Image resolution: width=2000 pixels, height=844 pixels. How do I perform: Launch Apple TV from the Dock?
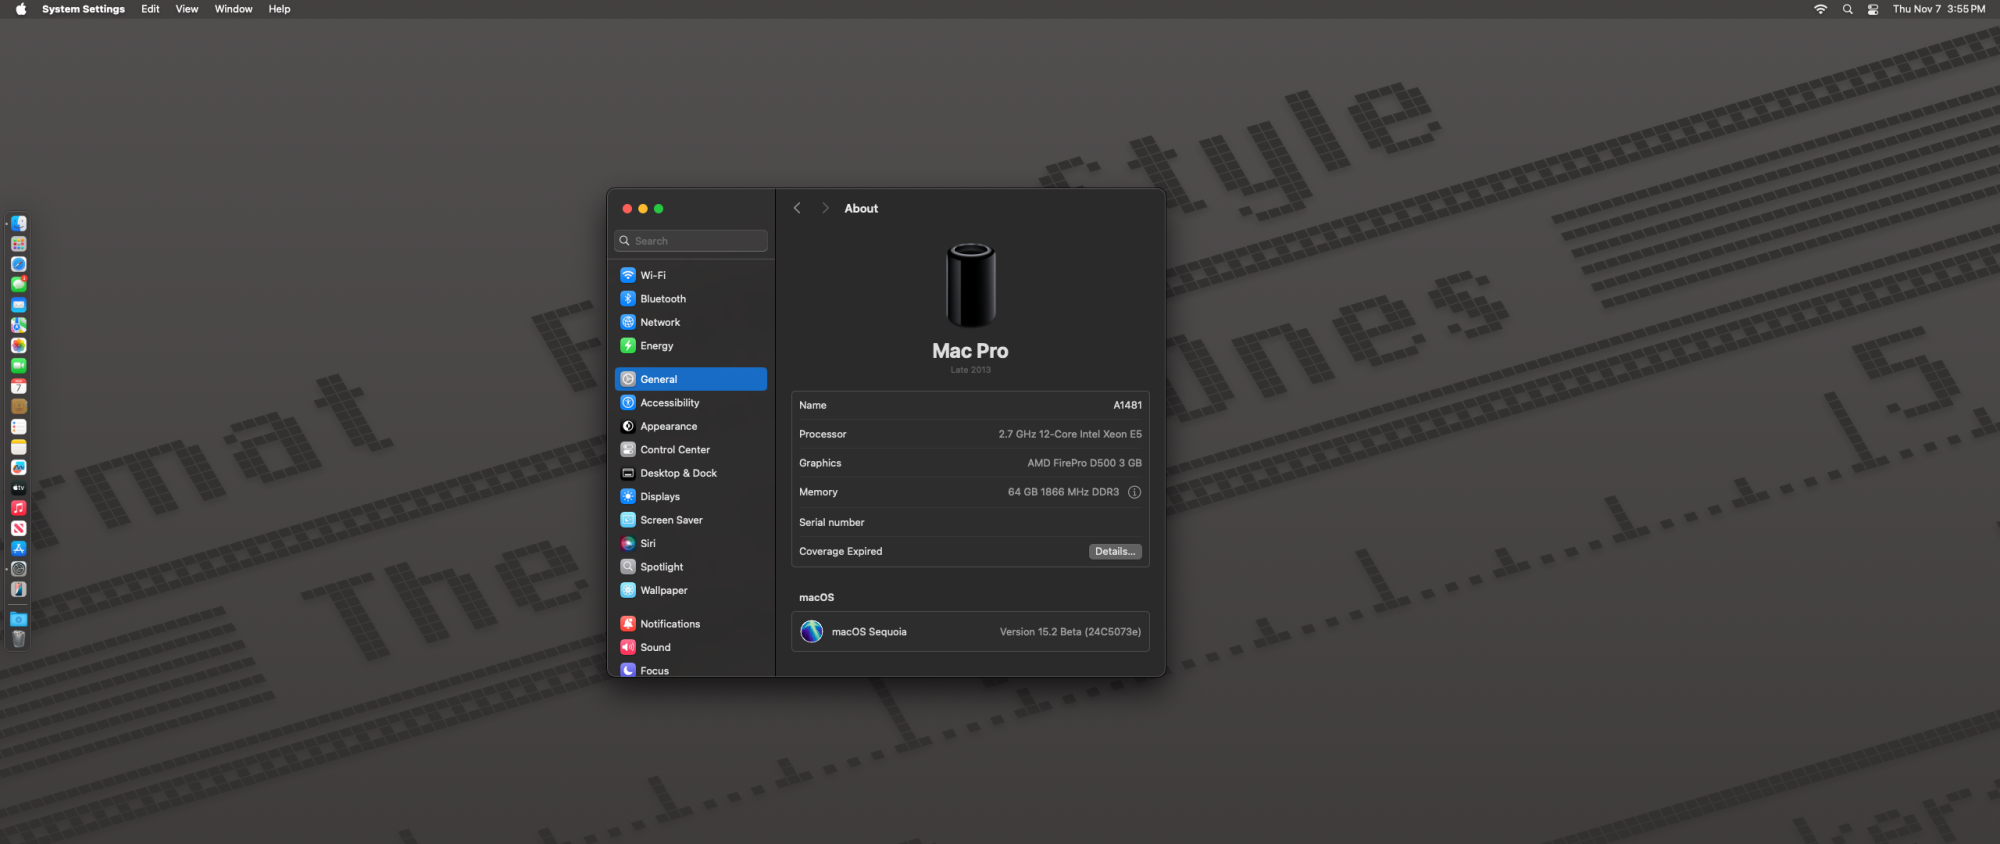pyautogui.click(x=19, y=488)
